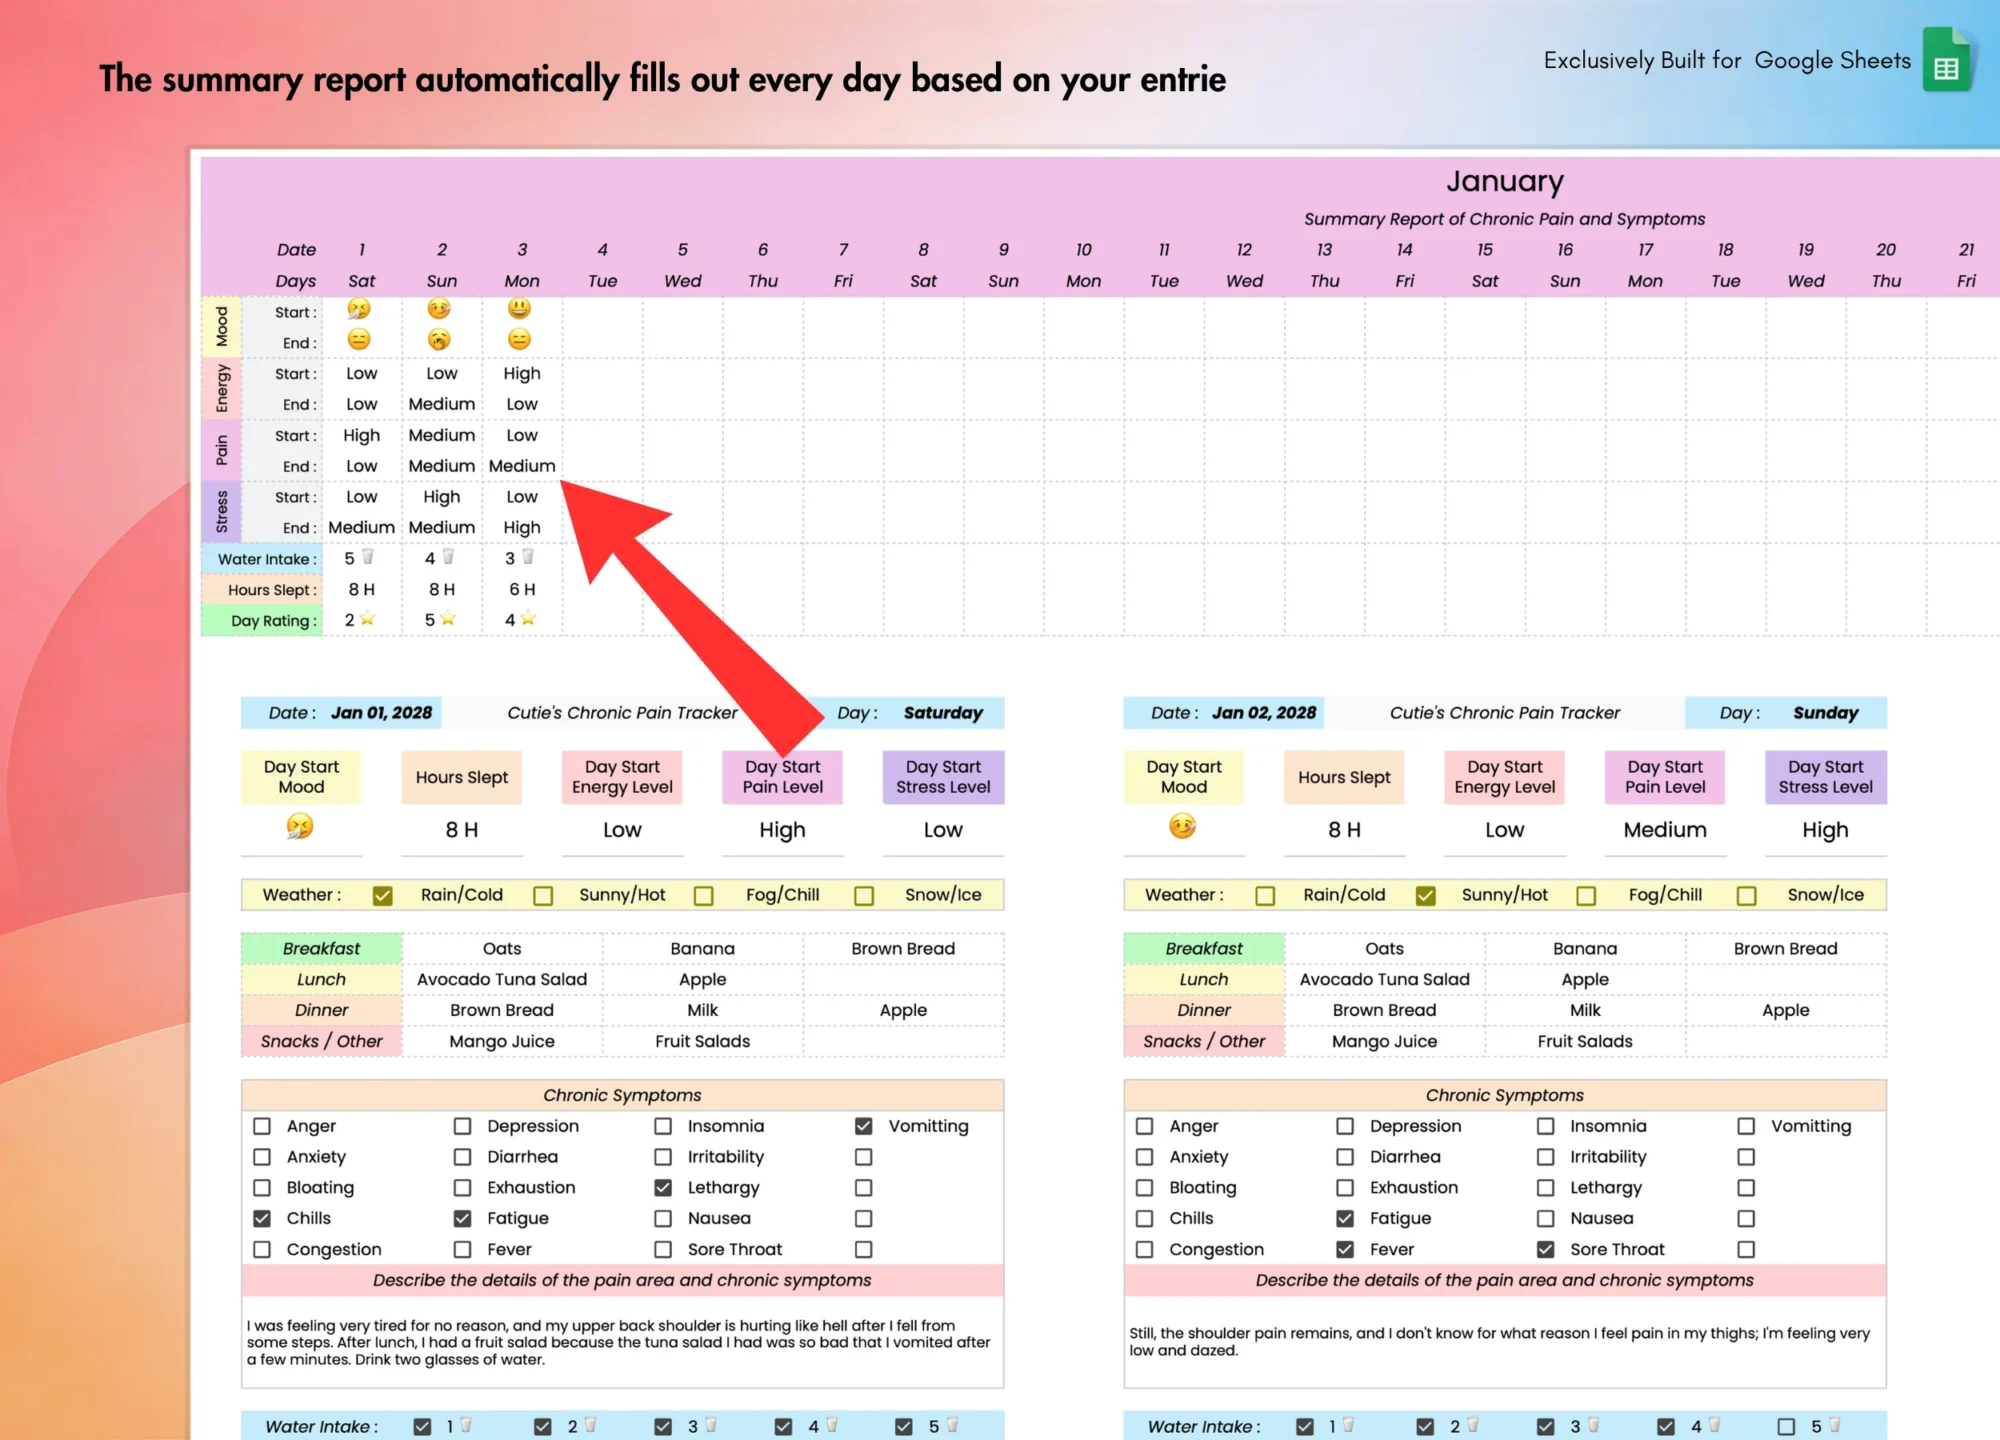This screenshot has height=1440, width=2000.
Task: Uncheck Water Intake 2 box on Jan 01
Action: [543, 1427]
